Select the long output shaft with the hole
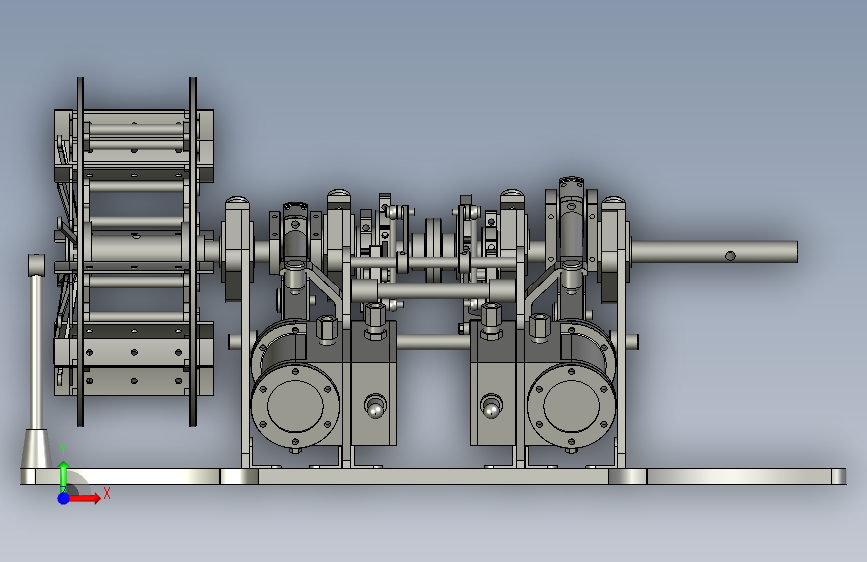This screenshot has width=867, height=562. (x=714, y=252)
